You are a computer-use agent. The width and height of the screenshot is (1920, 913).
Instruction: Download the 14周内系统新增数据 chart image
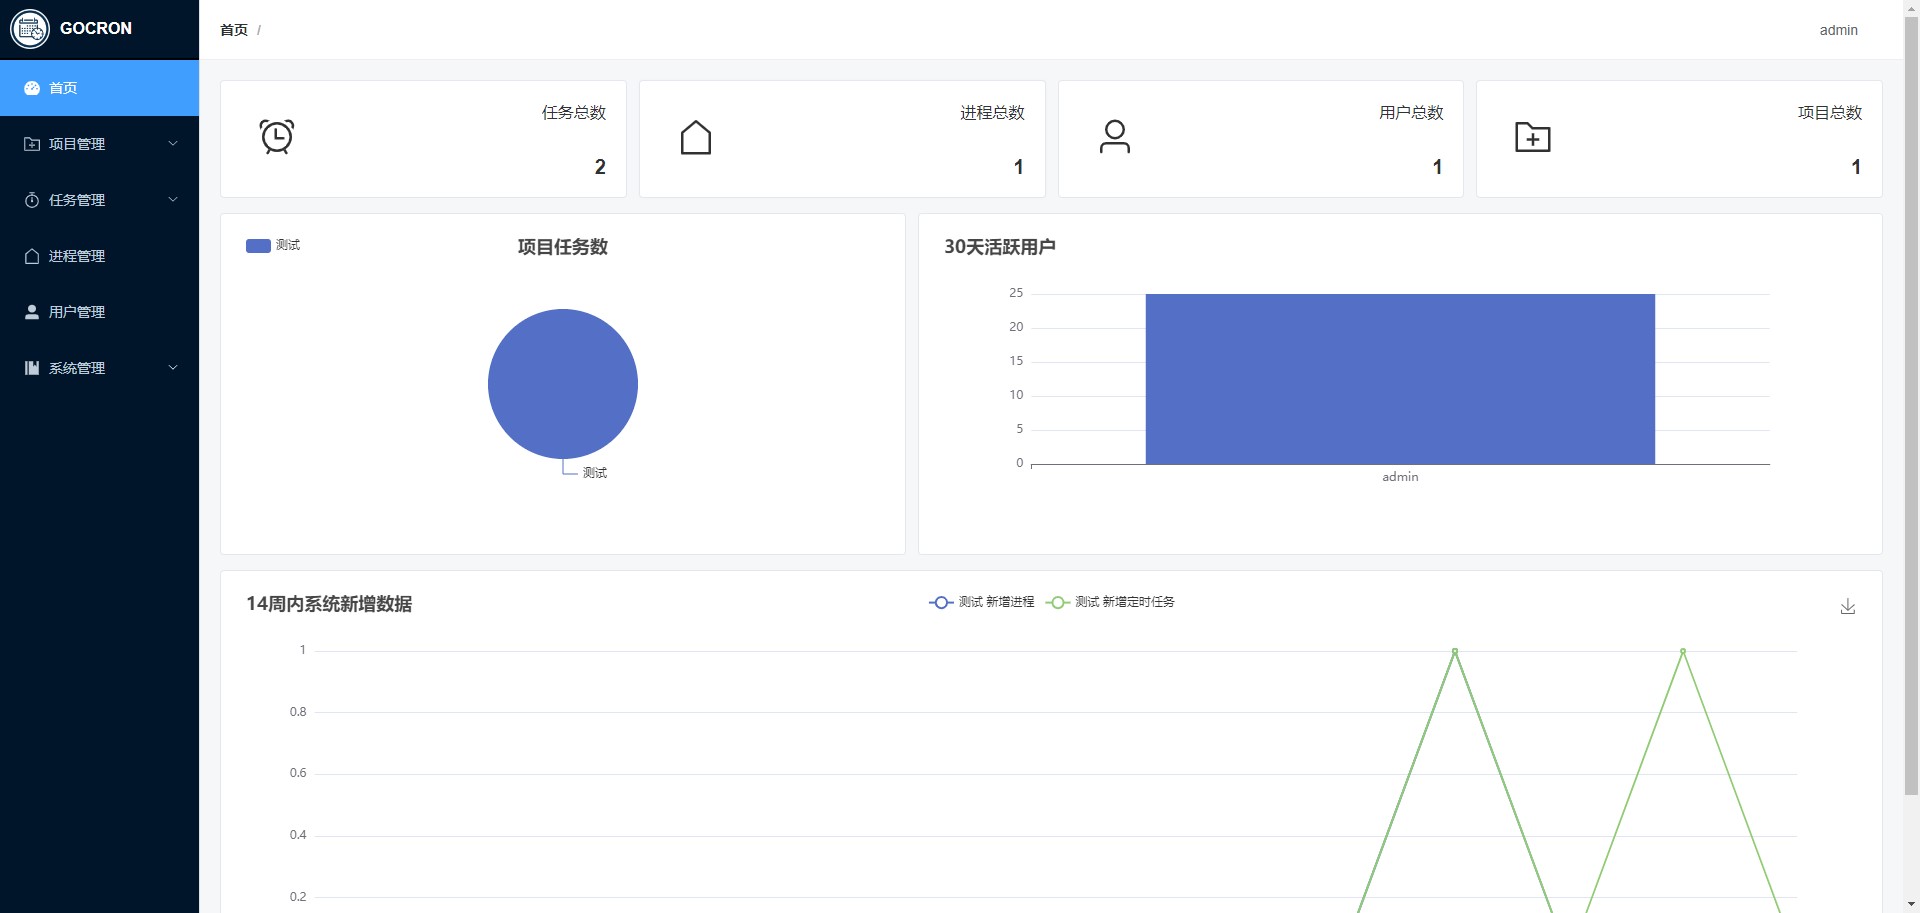click(1848, 606)
